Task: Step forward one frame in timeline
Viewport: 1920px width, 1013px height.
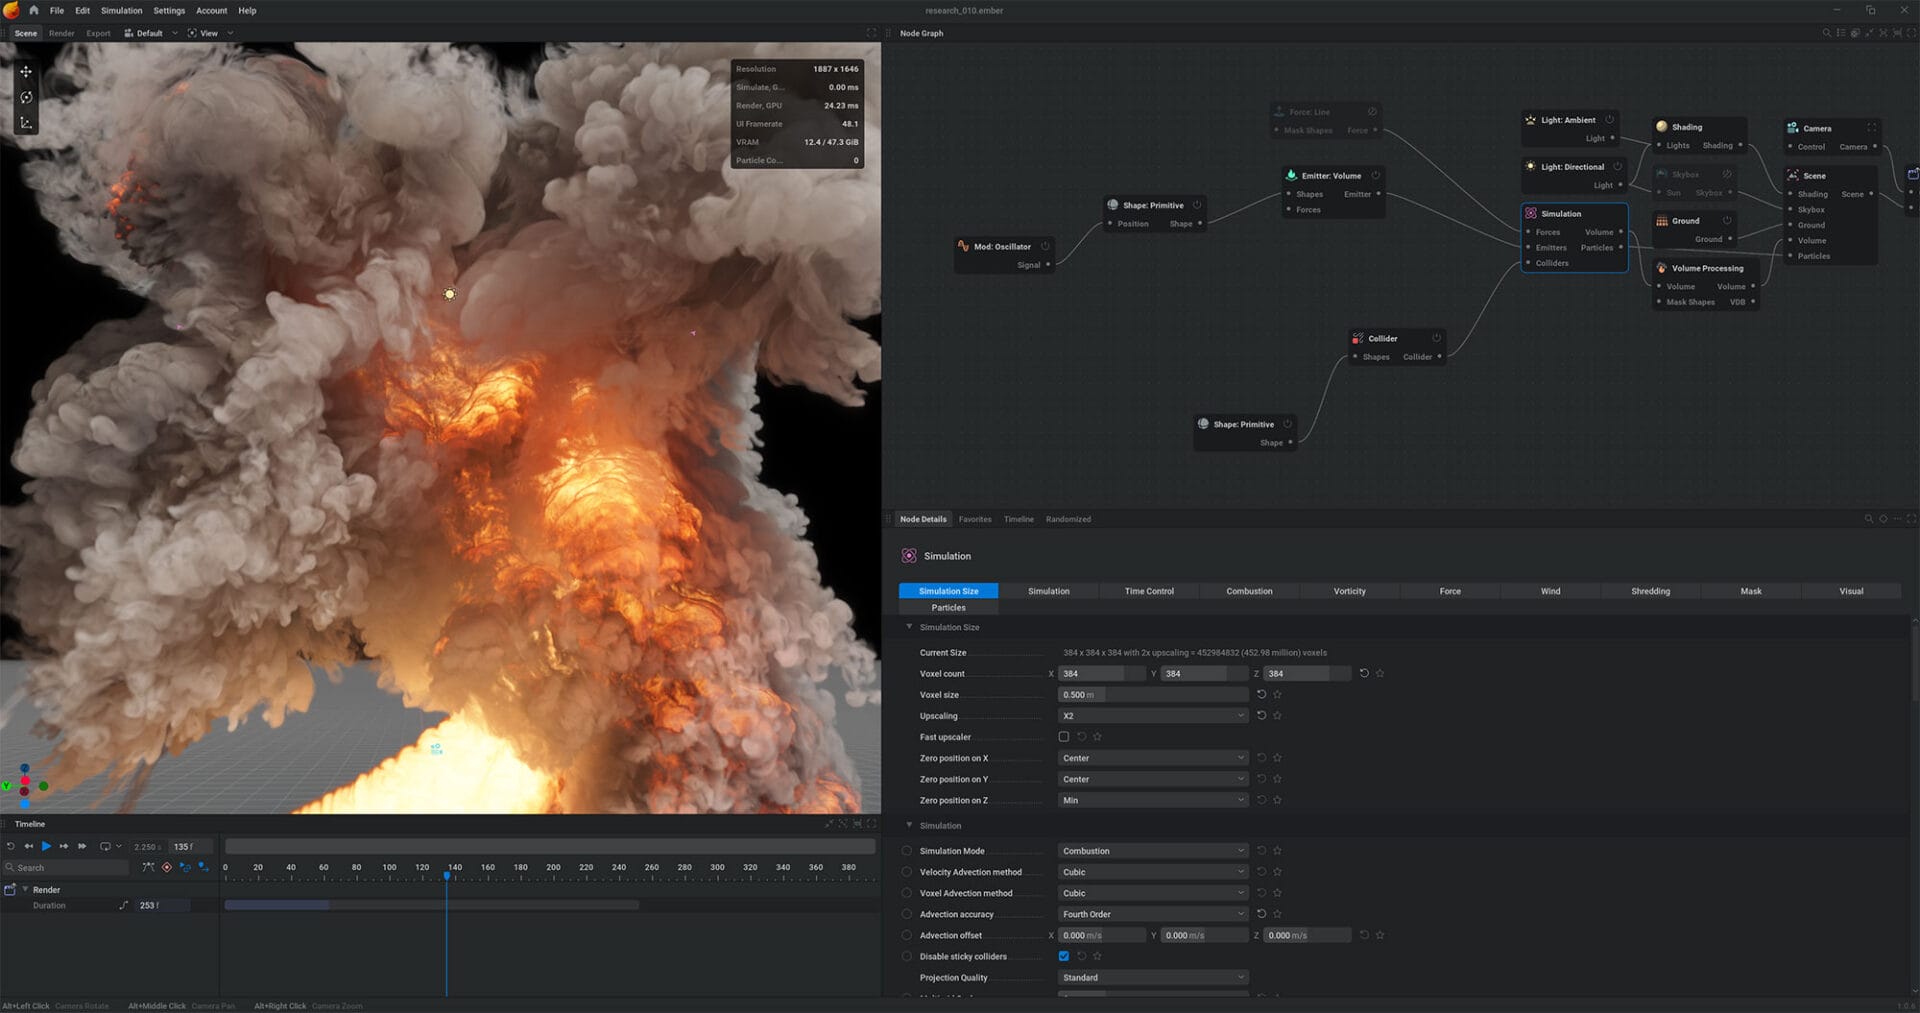Action: point(64,846)
